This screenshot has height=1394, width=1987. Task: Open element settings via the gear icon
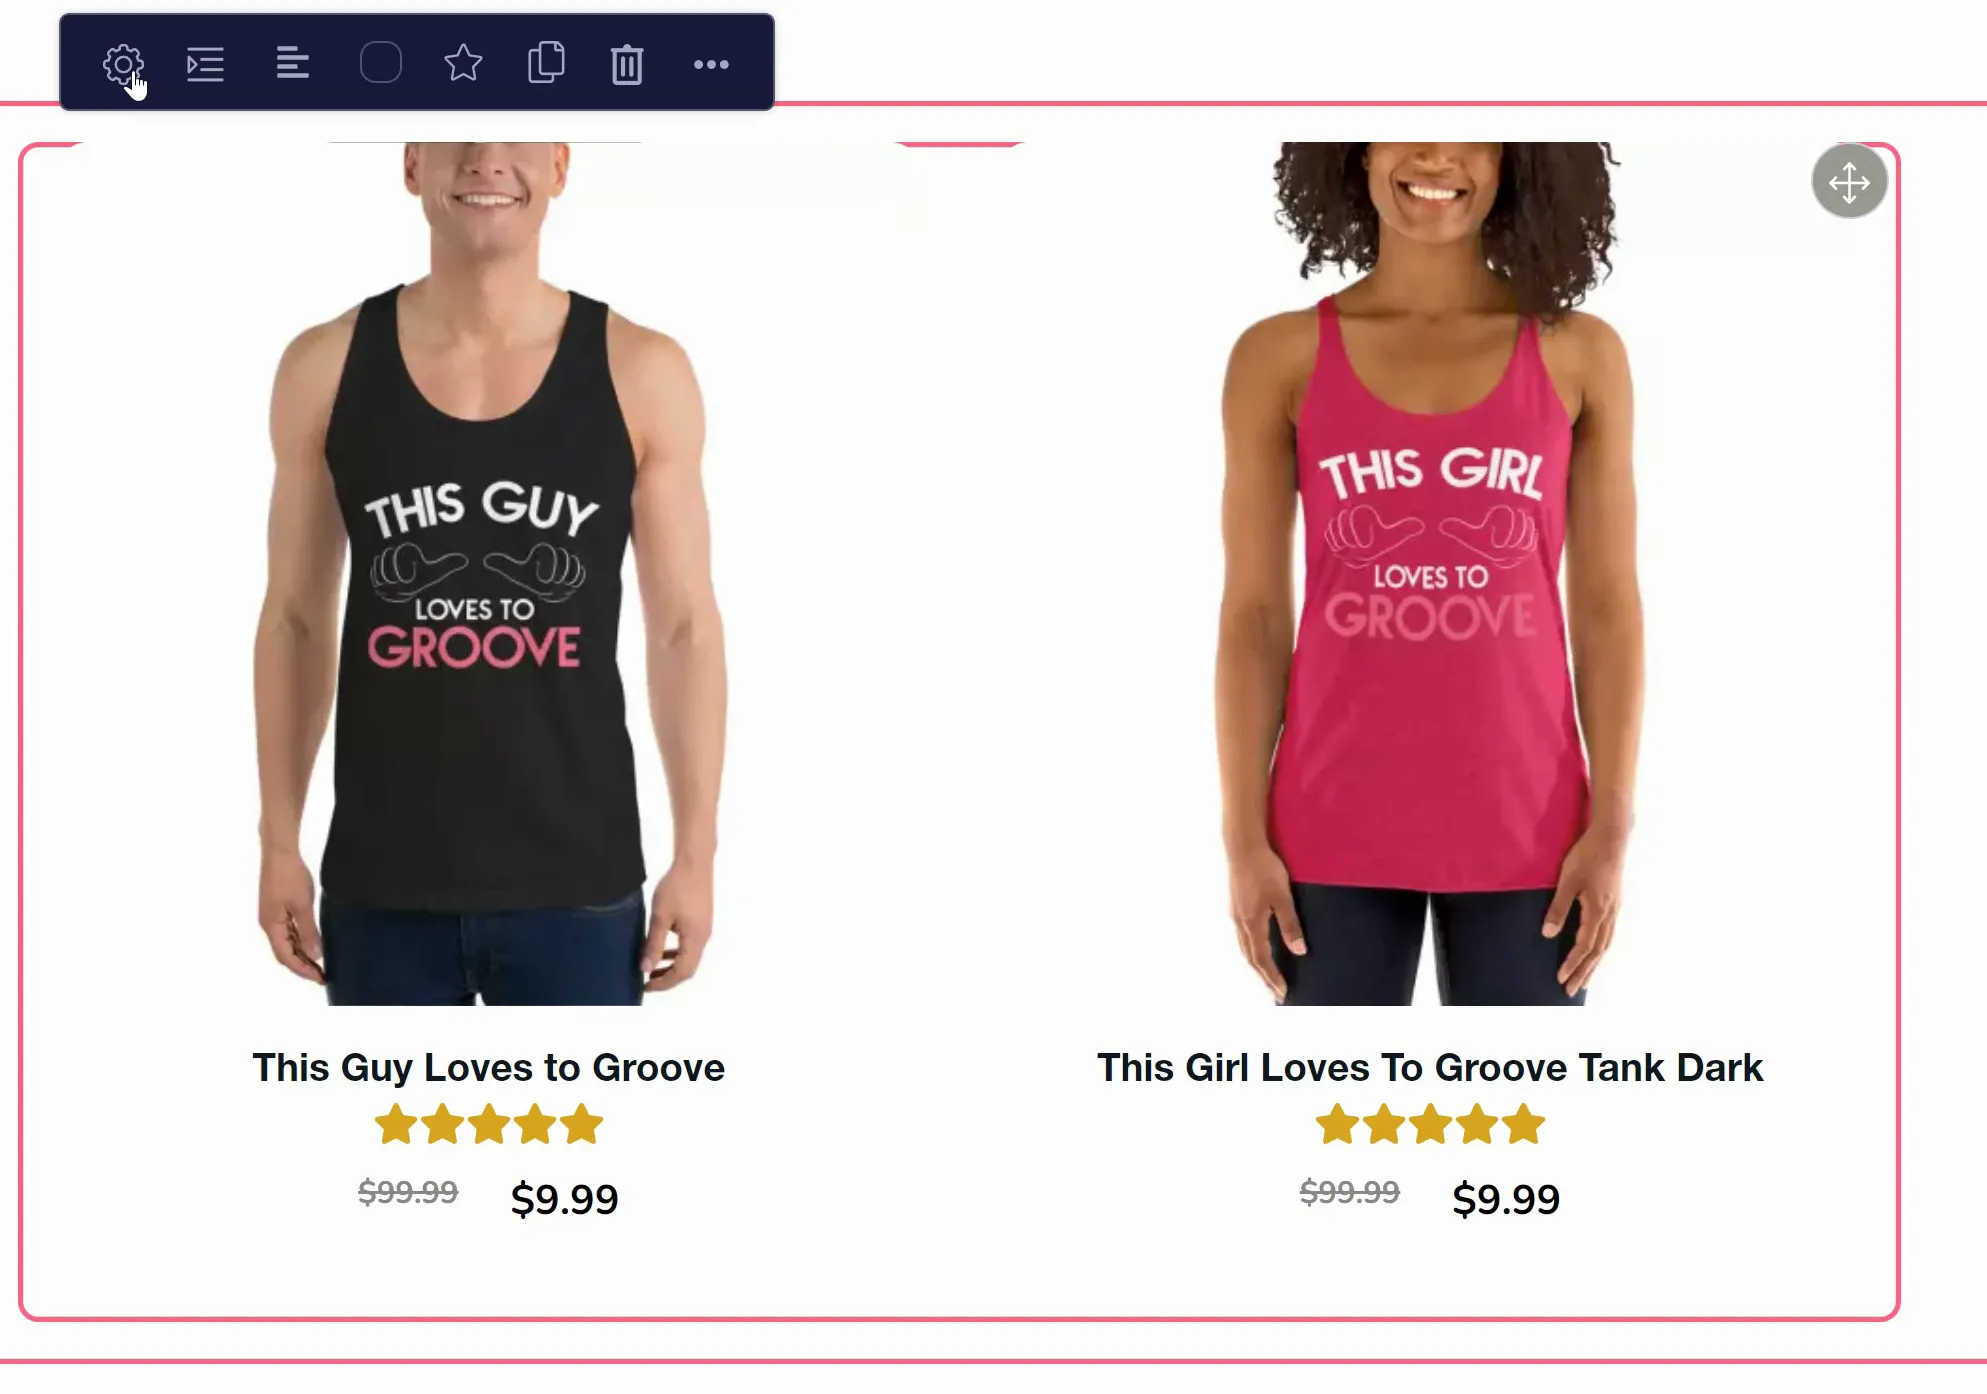(x=123, y=65)
